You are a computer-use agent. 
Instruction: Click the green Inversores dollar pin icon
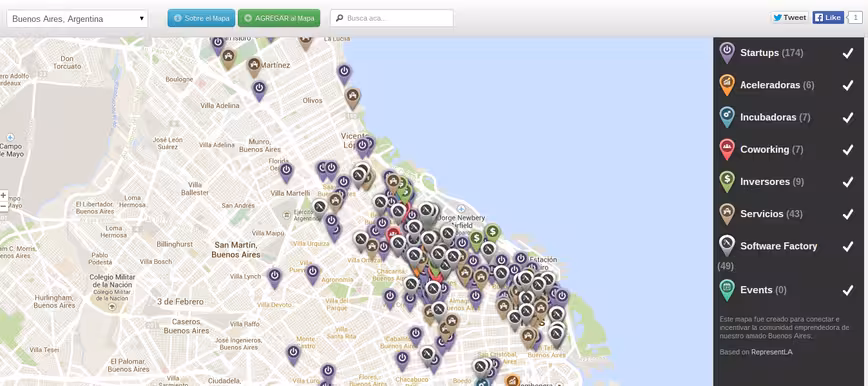tap(727, 182)
